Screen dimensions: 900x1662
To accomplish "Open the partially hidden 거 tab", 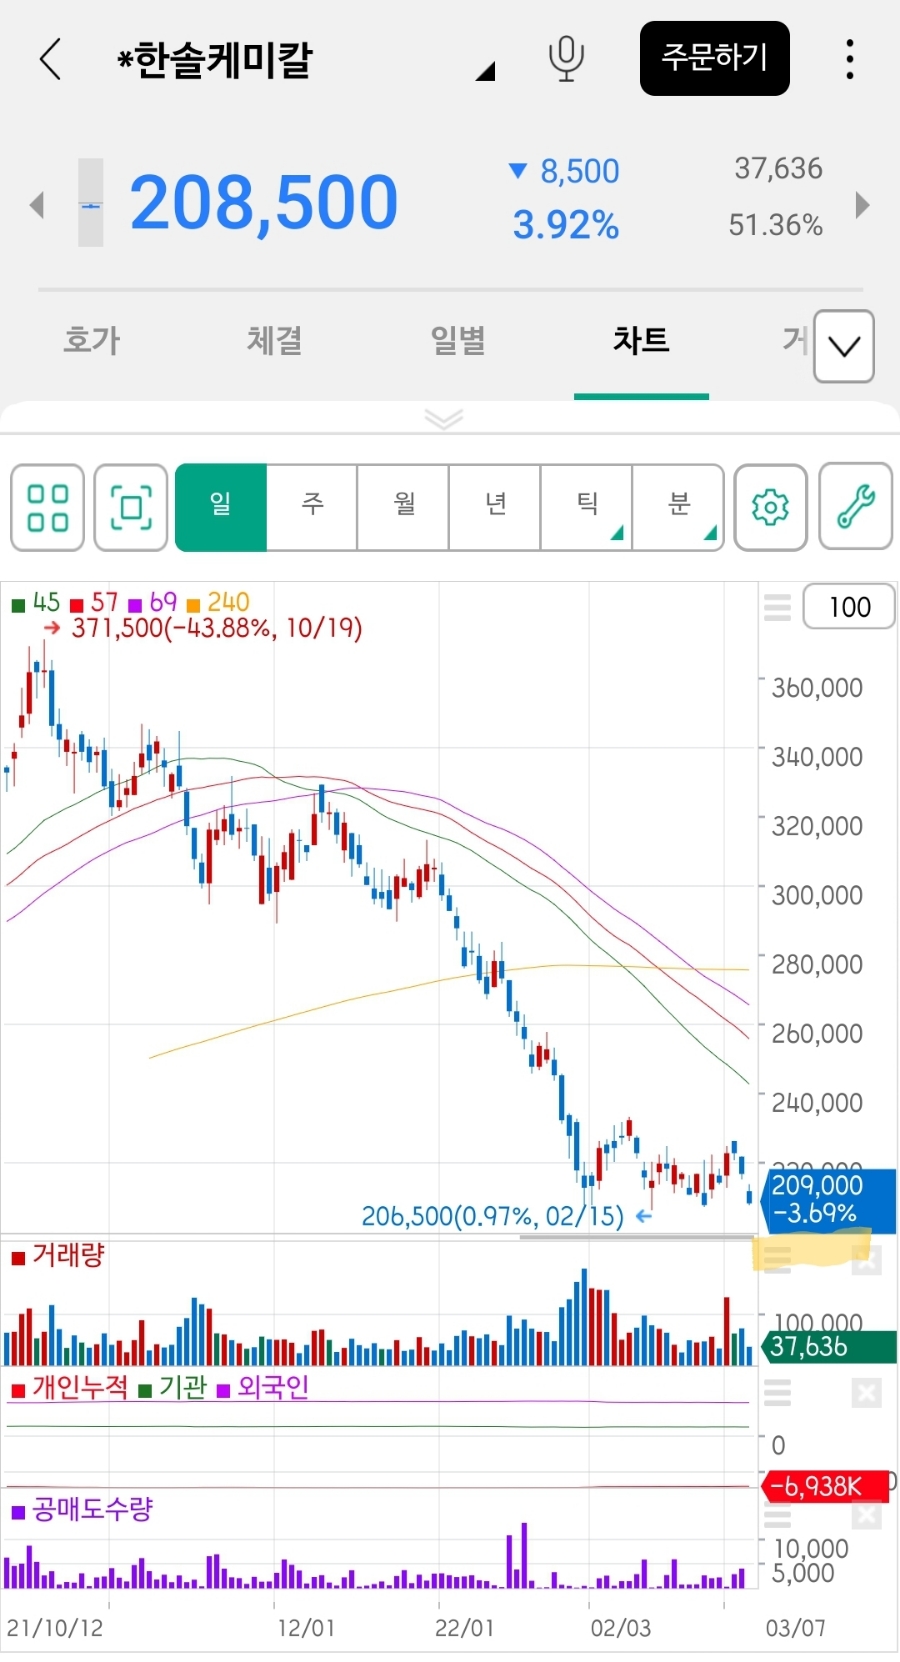I will click(x=796, y=340).
